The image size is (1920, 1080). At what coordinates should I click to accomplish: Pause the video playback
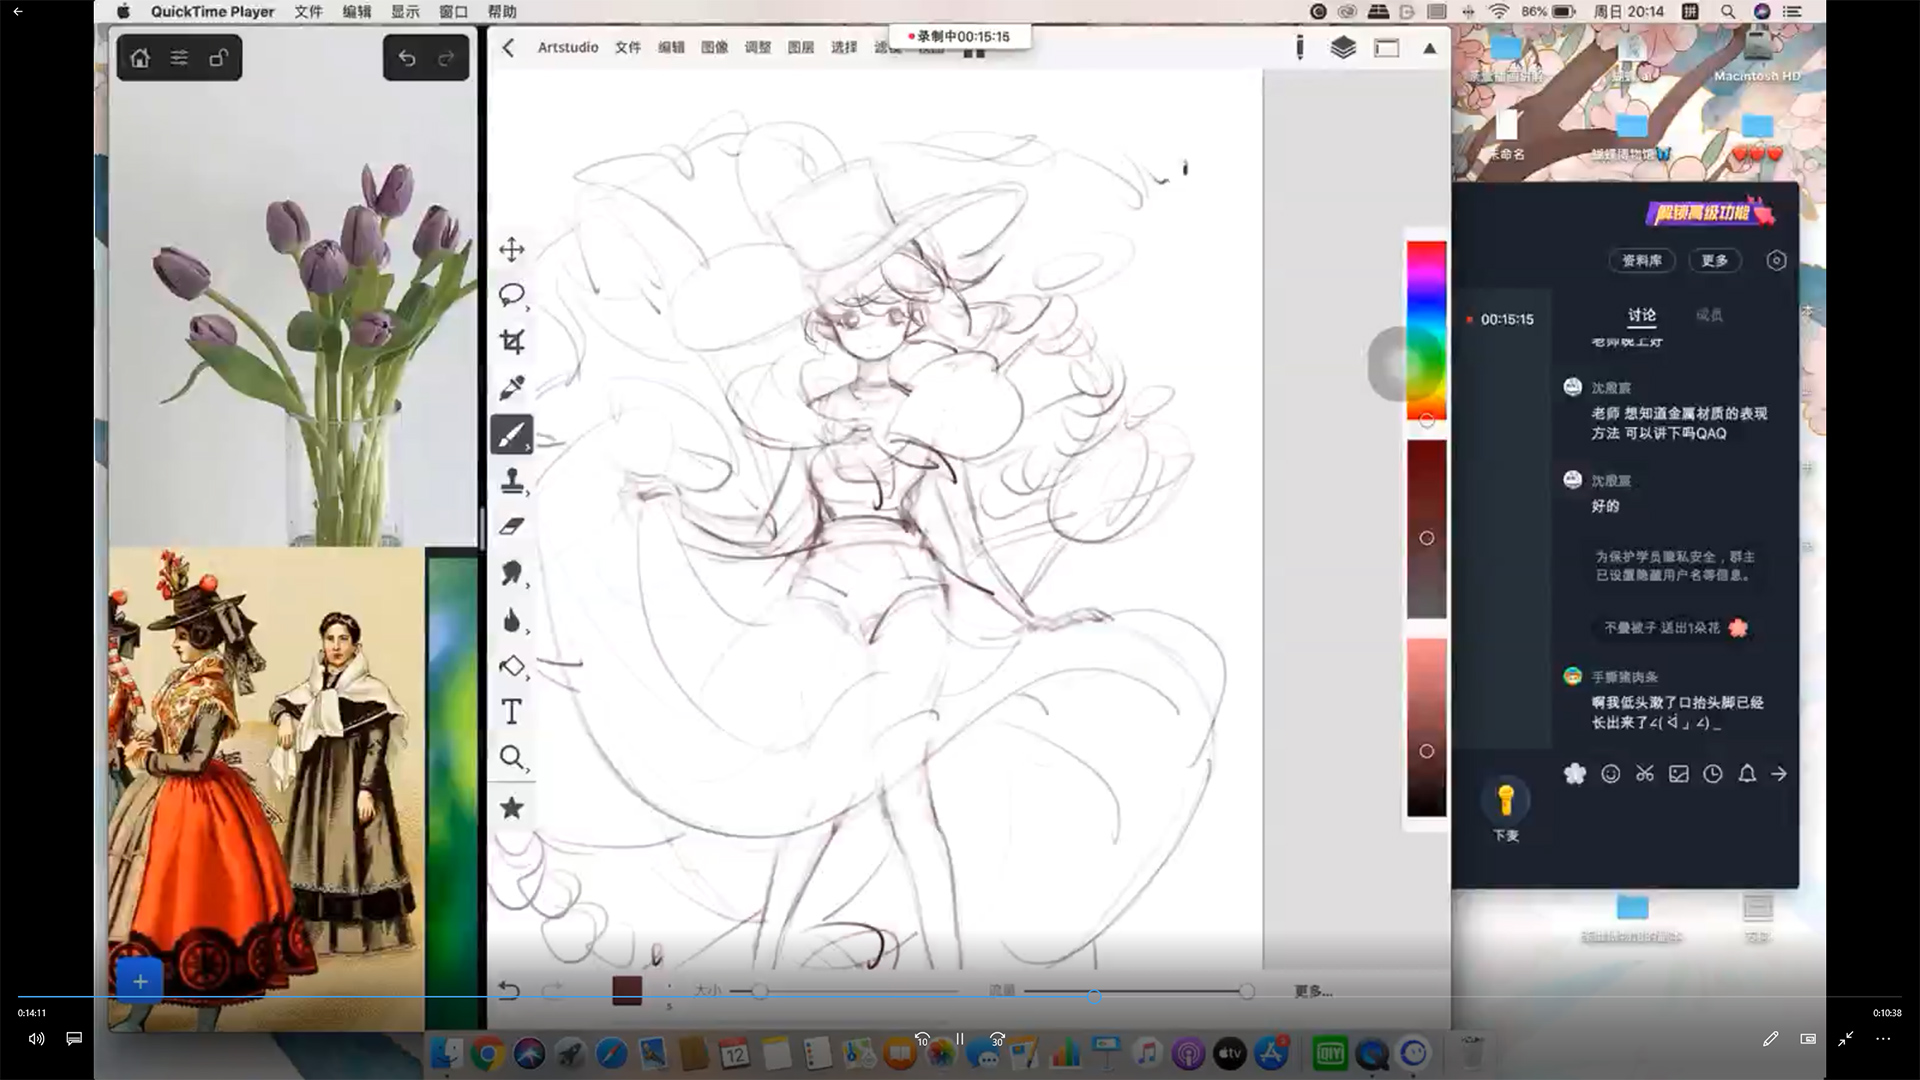pyautogui.click(x=960, y=1039)
